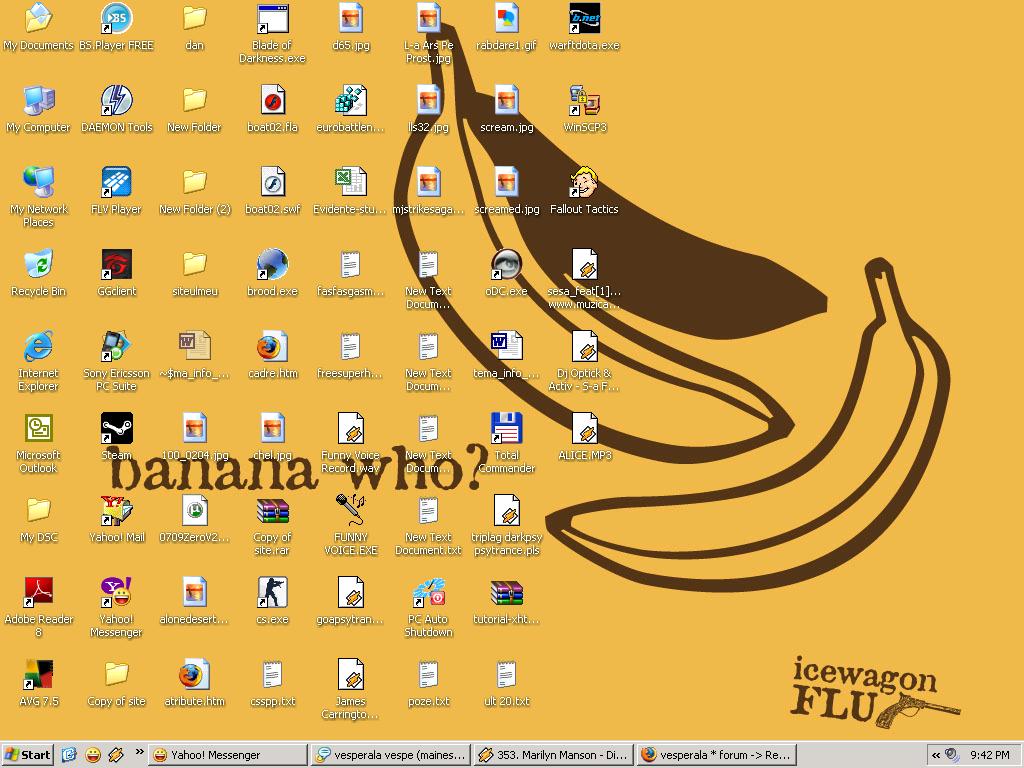Launch the PC Auto Shutdown shortcut

click(x=428, y=593)
